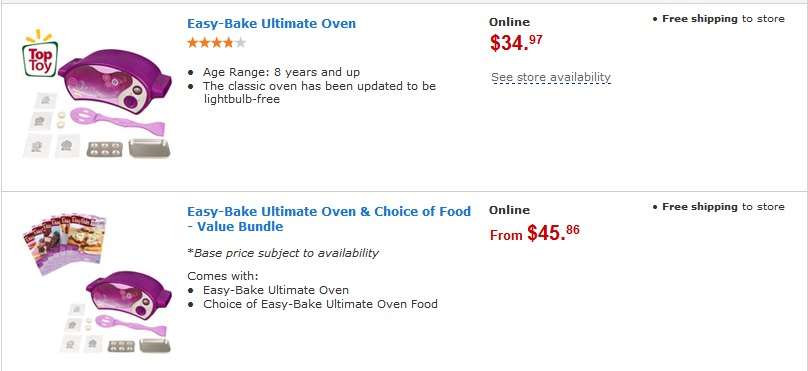808x371 pixels.
Task: Click Base price subject to availability note
Action: (x=283, y=253)
